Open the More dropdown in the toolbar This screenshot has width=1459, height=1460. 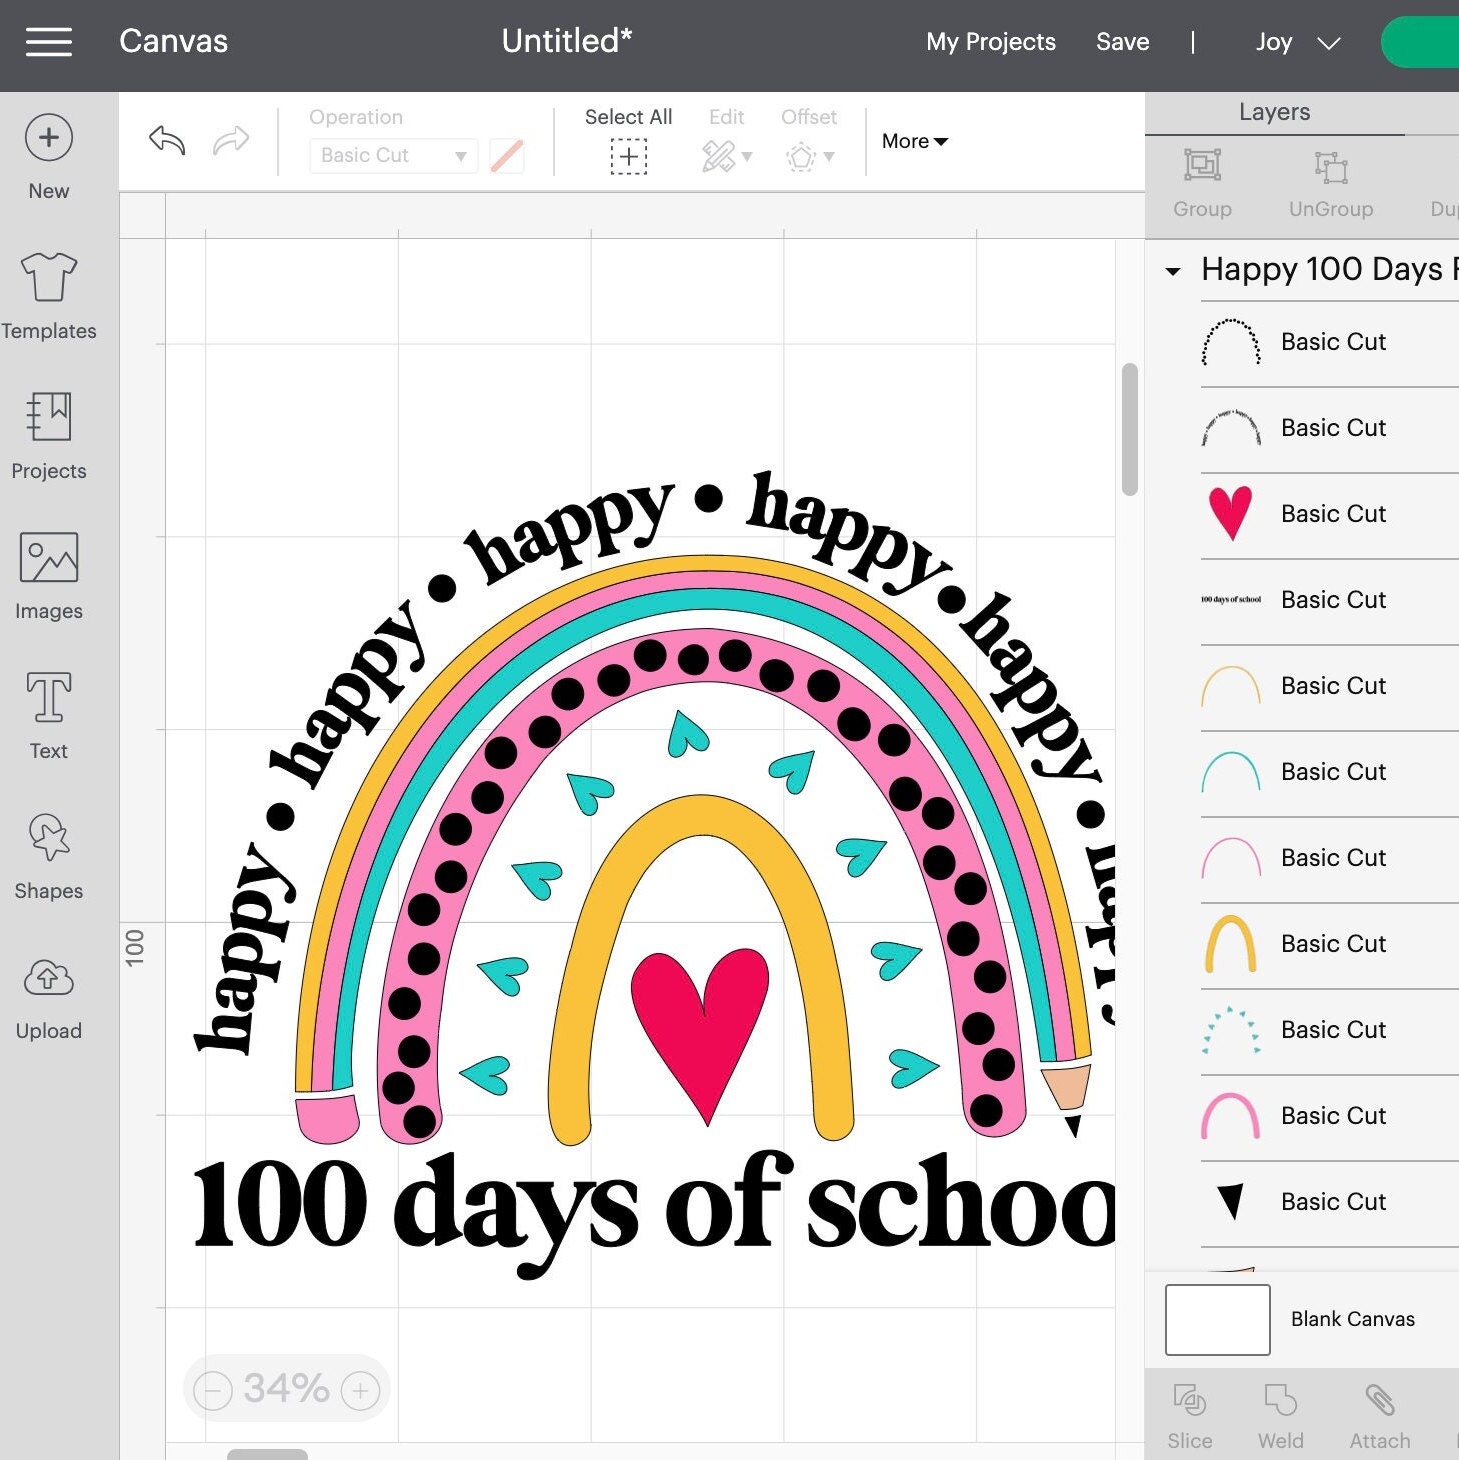click(912, 141)
